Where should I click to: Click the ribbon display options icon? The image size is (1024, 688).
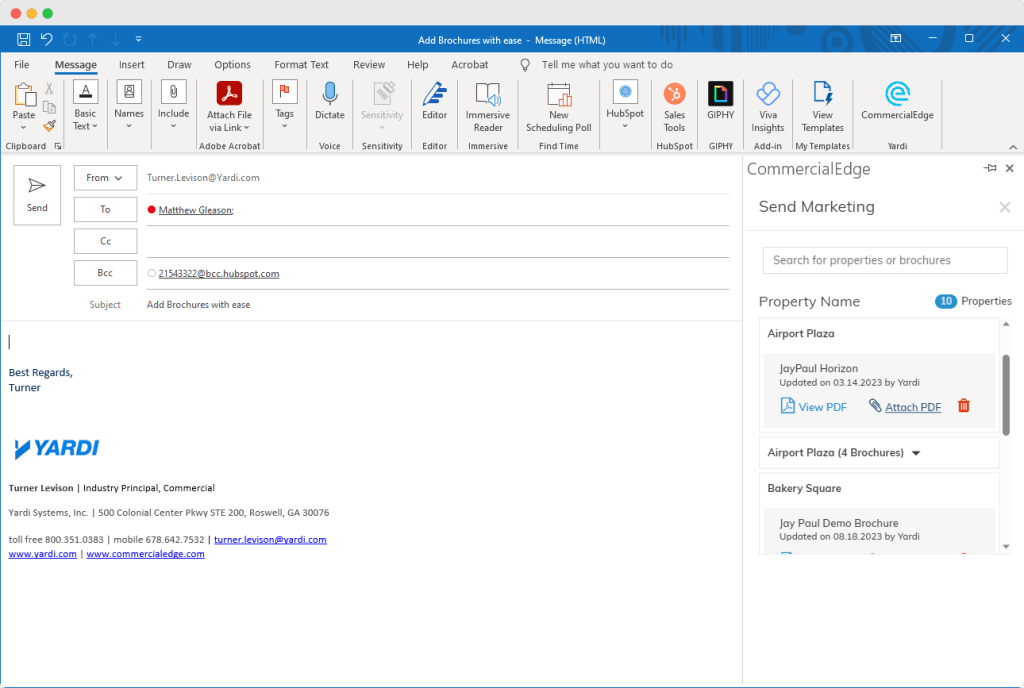(895, 39)
